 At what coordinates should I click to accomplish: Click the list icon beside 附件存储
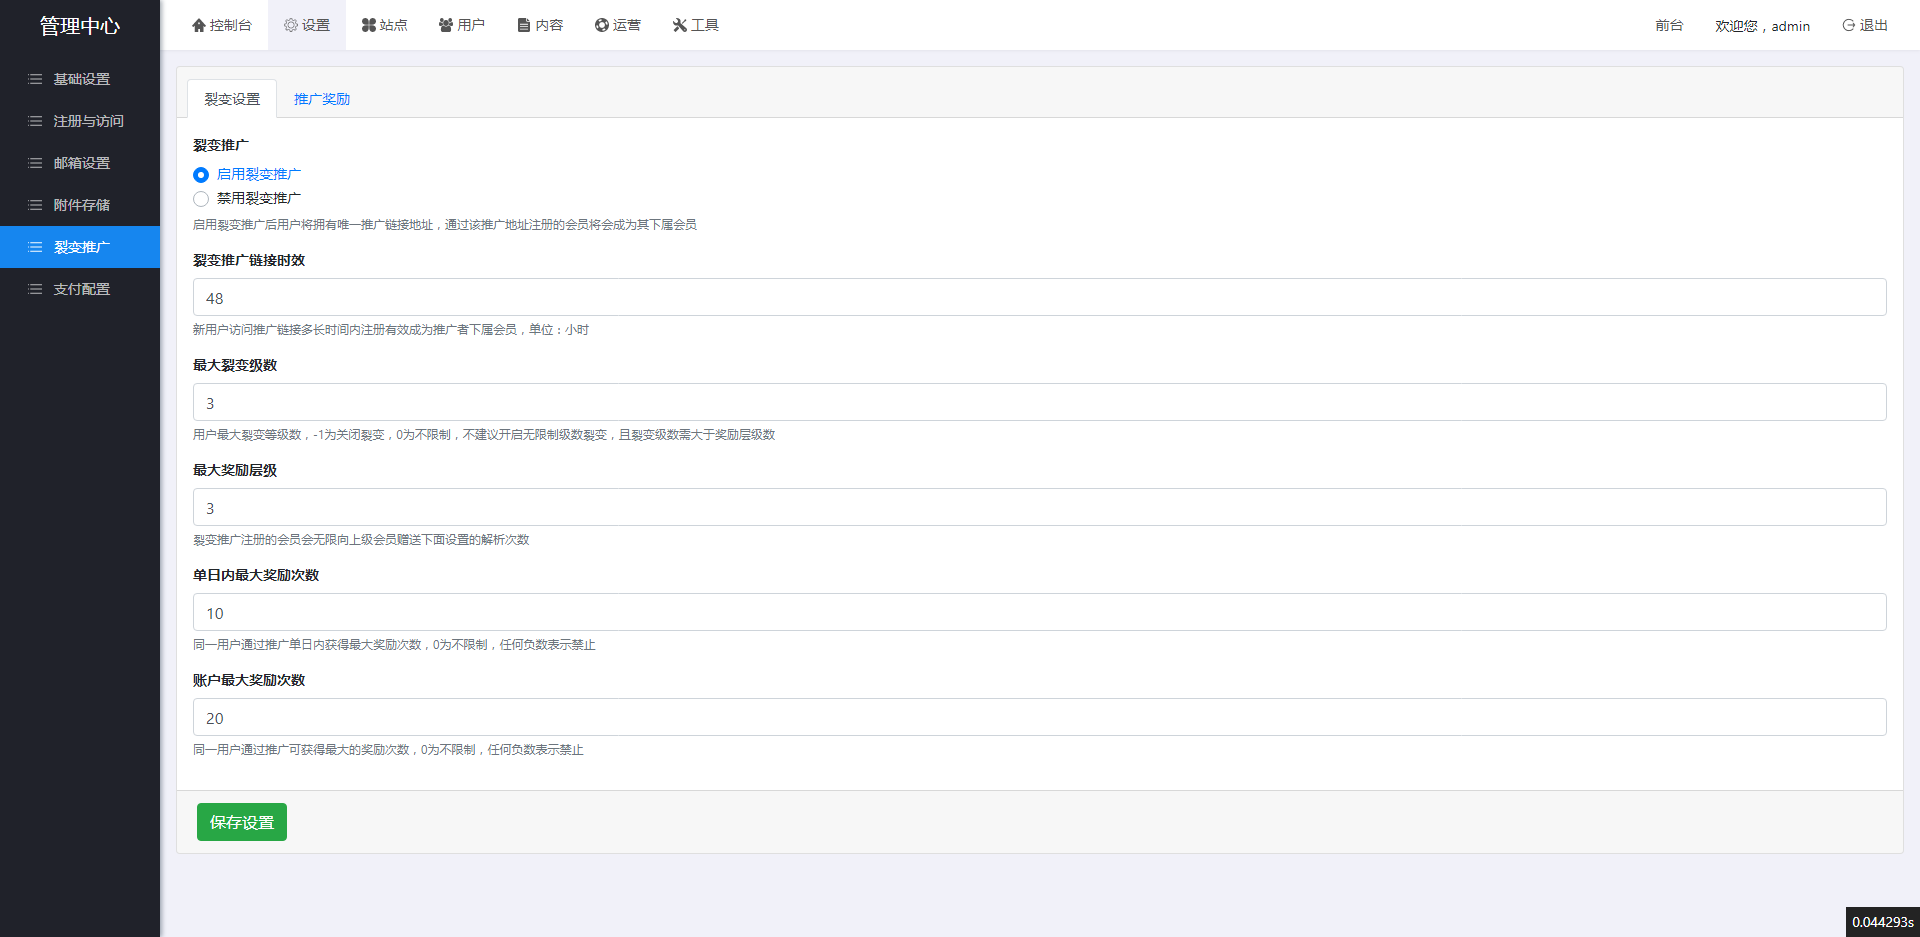point(35,205)
